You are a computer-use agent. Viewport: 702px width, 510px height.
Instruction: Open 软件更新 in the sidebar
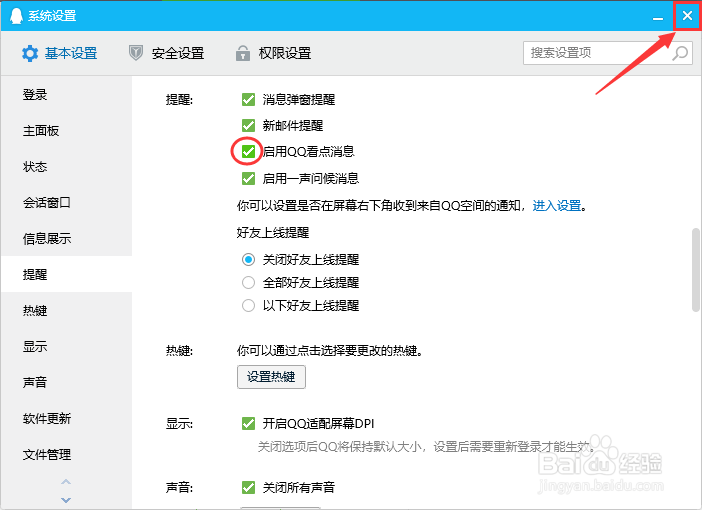click(66, 418)
